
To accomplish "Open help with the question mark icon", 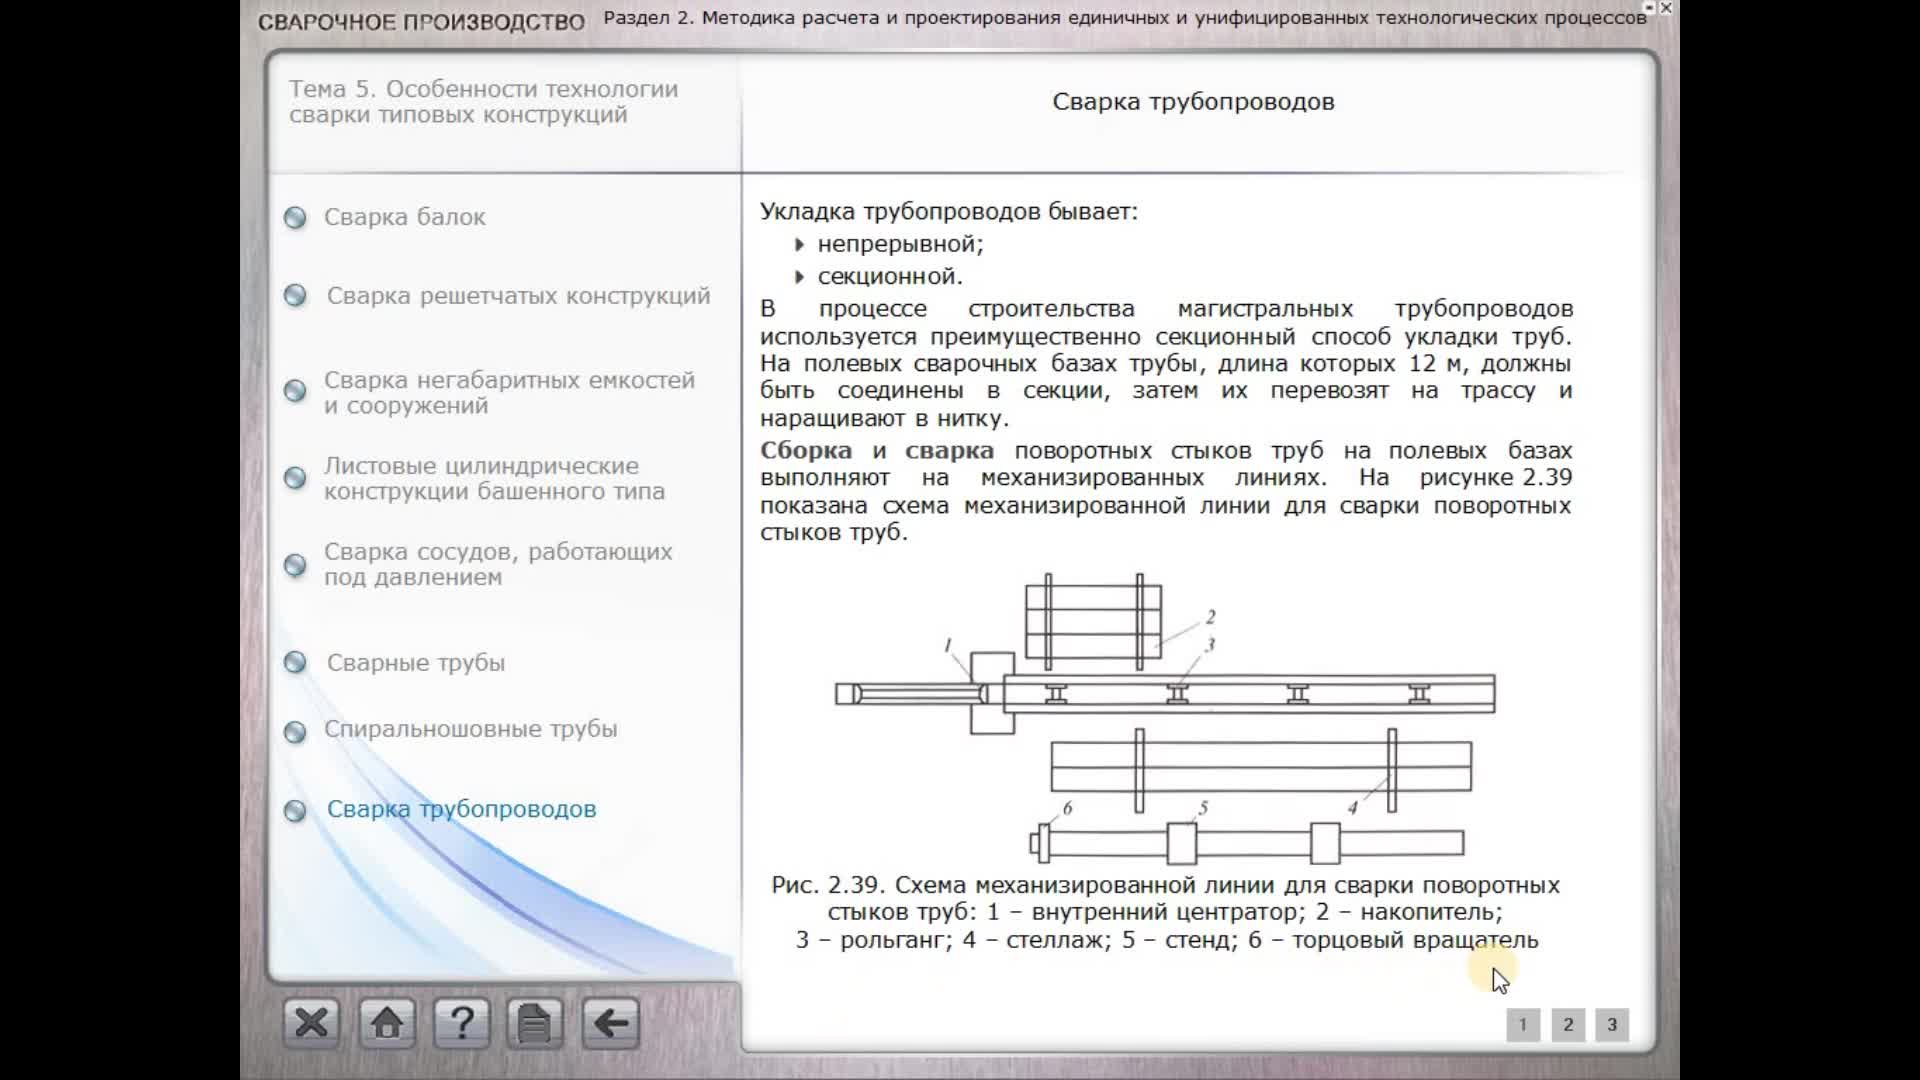I will (x=461, y=1023).
